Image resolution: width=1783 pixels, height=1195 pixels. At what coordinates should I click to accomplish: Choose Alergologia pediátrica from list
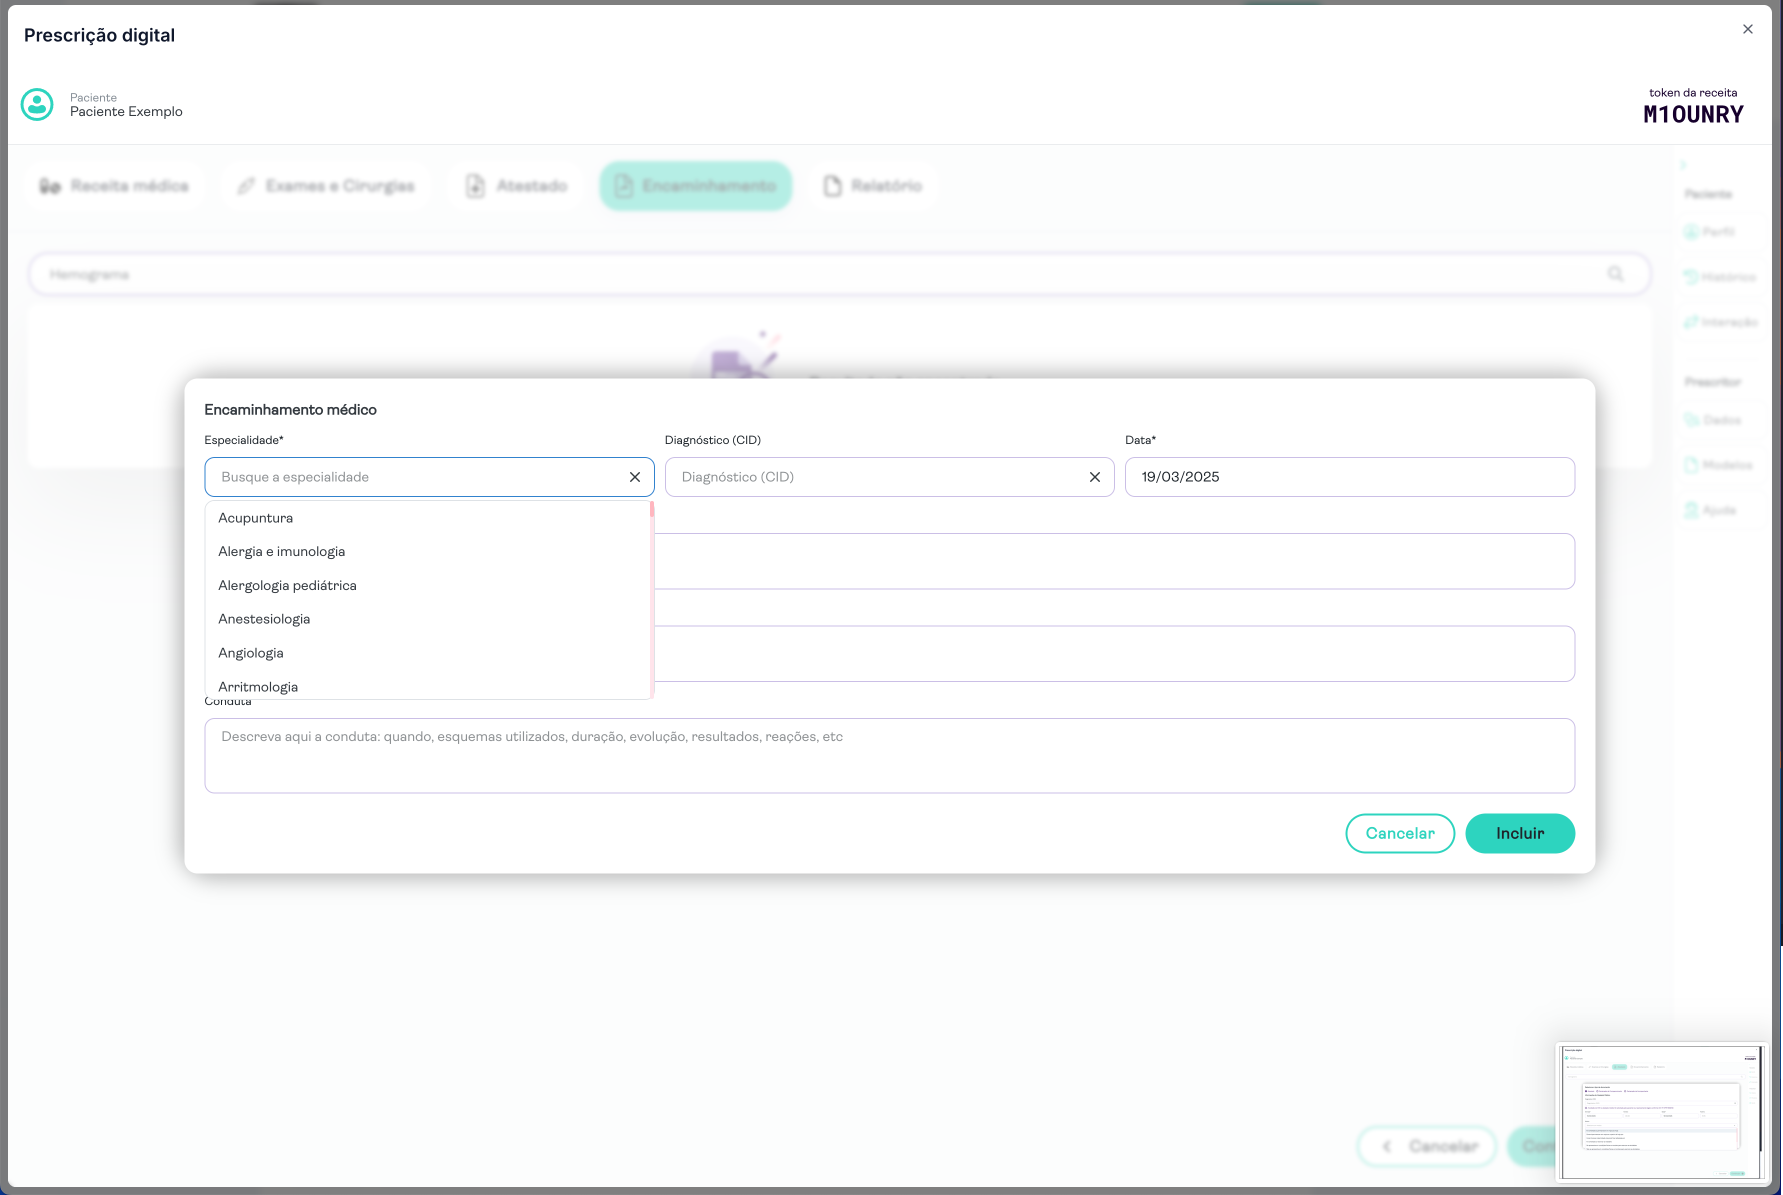[x=287, y=586]
